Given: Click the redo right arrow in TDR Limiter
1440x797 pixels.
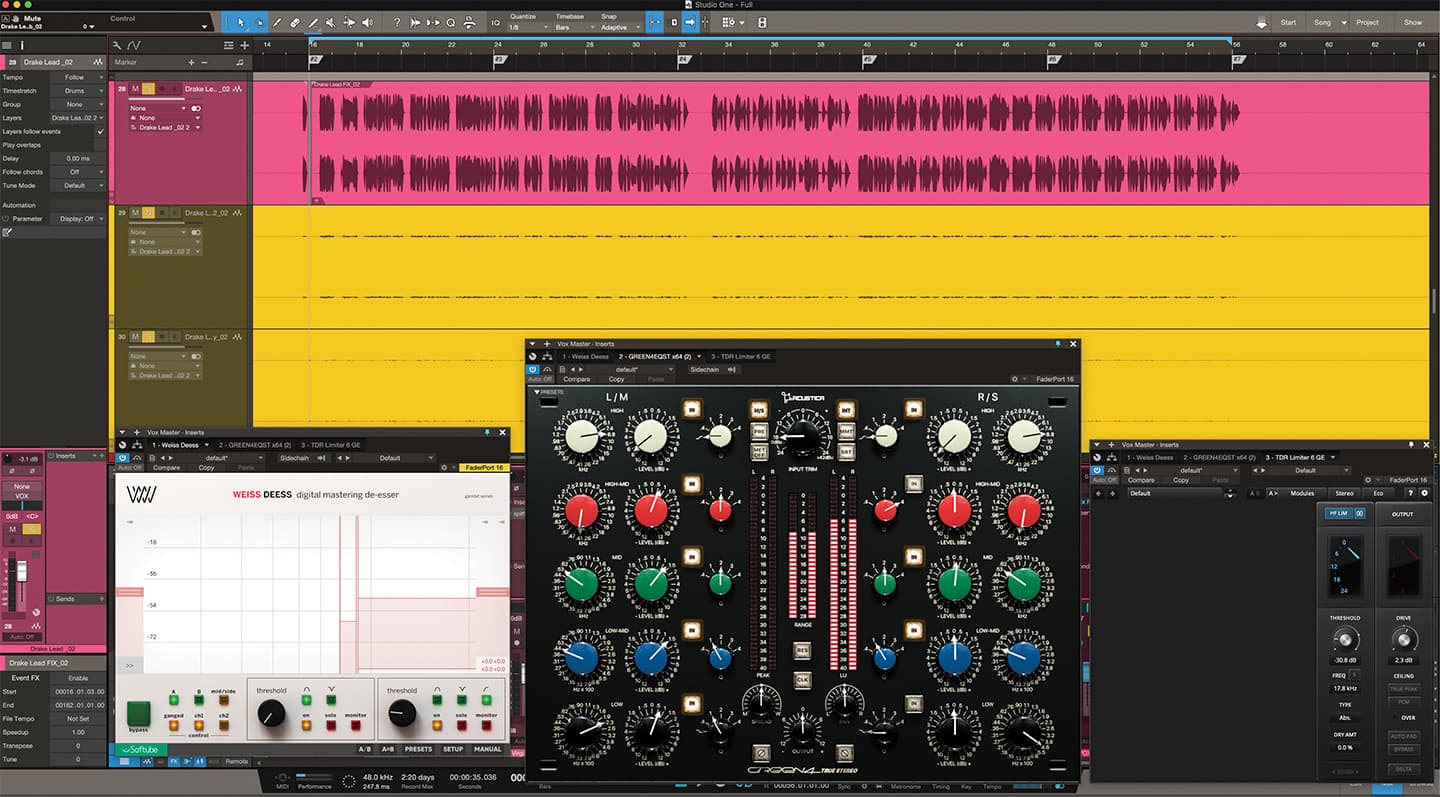Looking at the screenshot, I should click(1112, 493).
